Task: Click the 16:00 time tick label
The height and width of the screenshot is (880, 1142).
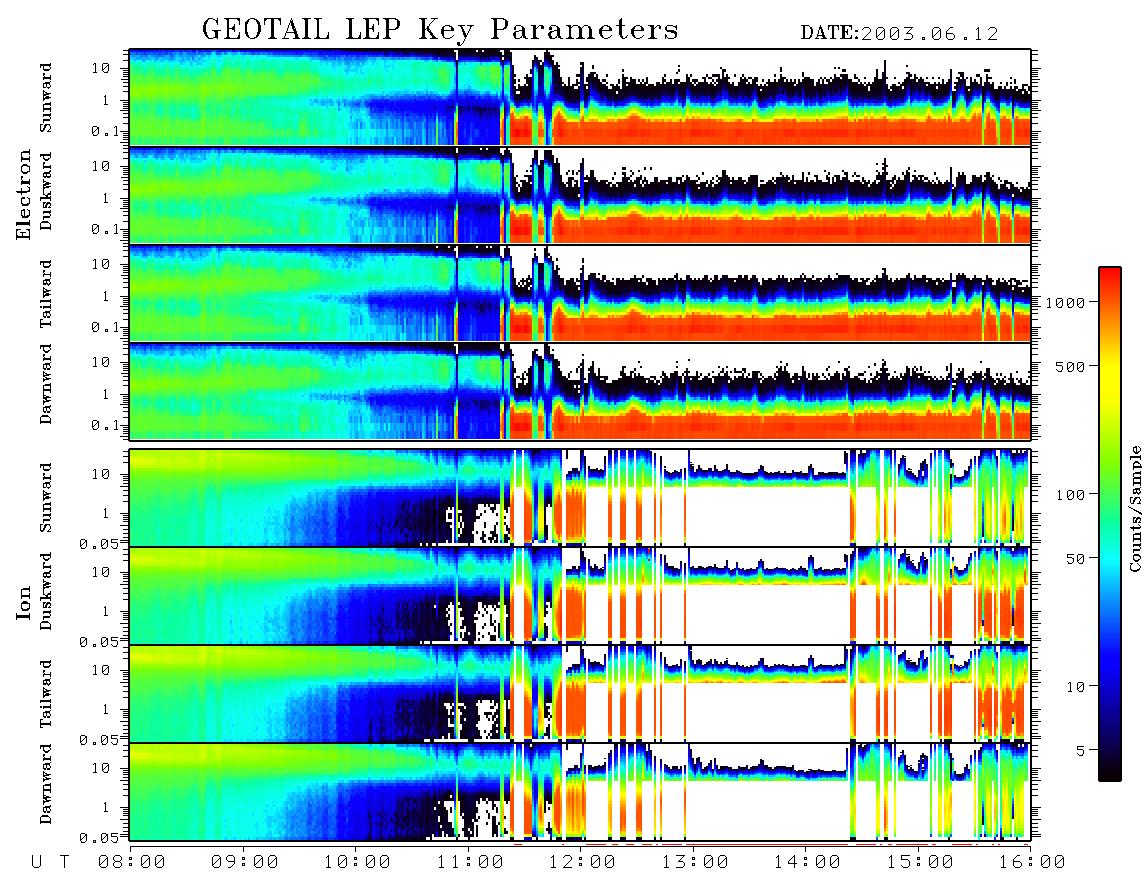Action: coord(1032,863)
